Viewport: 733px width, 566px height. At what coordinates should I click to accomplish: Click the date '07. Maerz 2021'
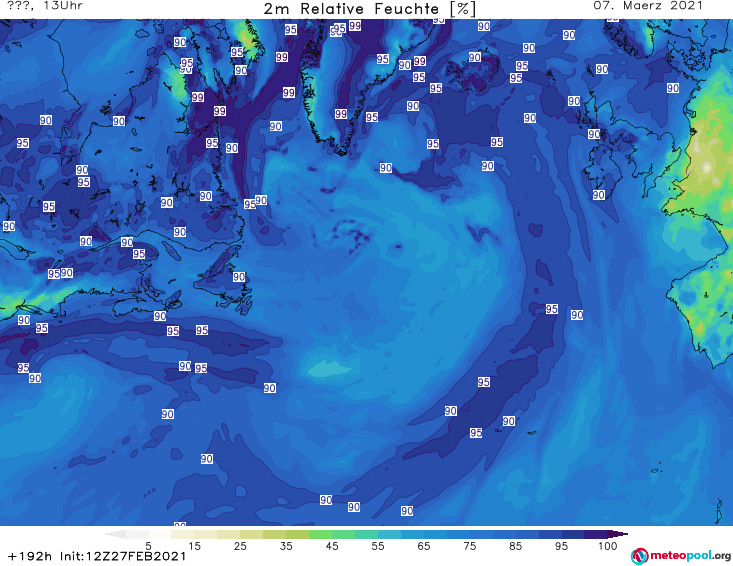(648, 6)
